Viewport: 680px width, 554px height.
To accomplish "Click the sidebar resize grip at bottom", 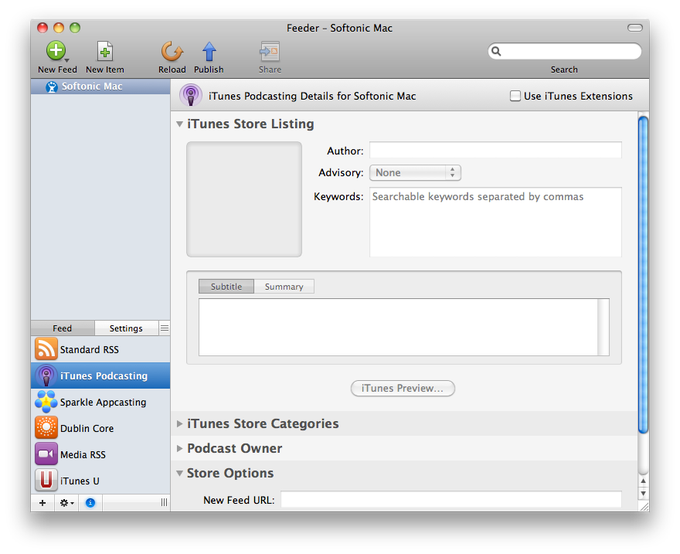I will 164,502.
